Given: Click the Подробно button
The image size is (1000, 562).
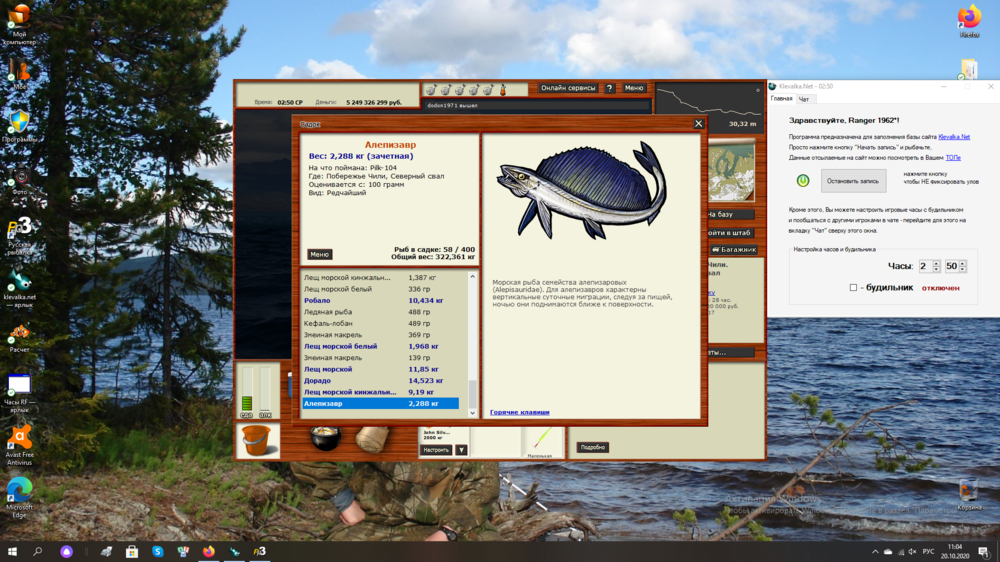Looking at the screenshot, I should (x=592, y=447).
